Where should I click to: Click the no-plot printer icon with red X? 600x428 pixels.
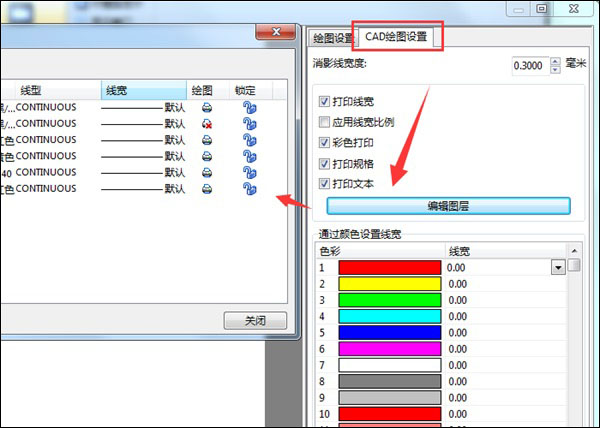pyautogui.click(x=207, y=124)
